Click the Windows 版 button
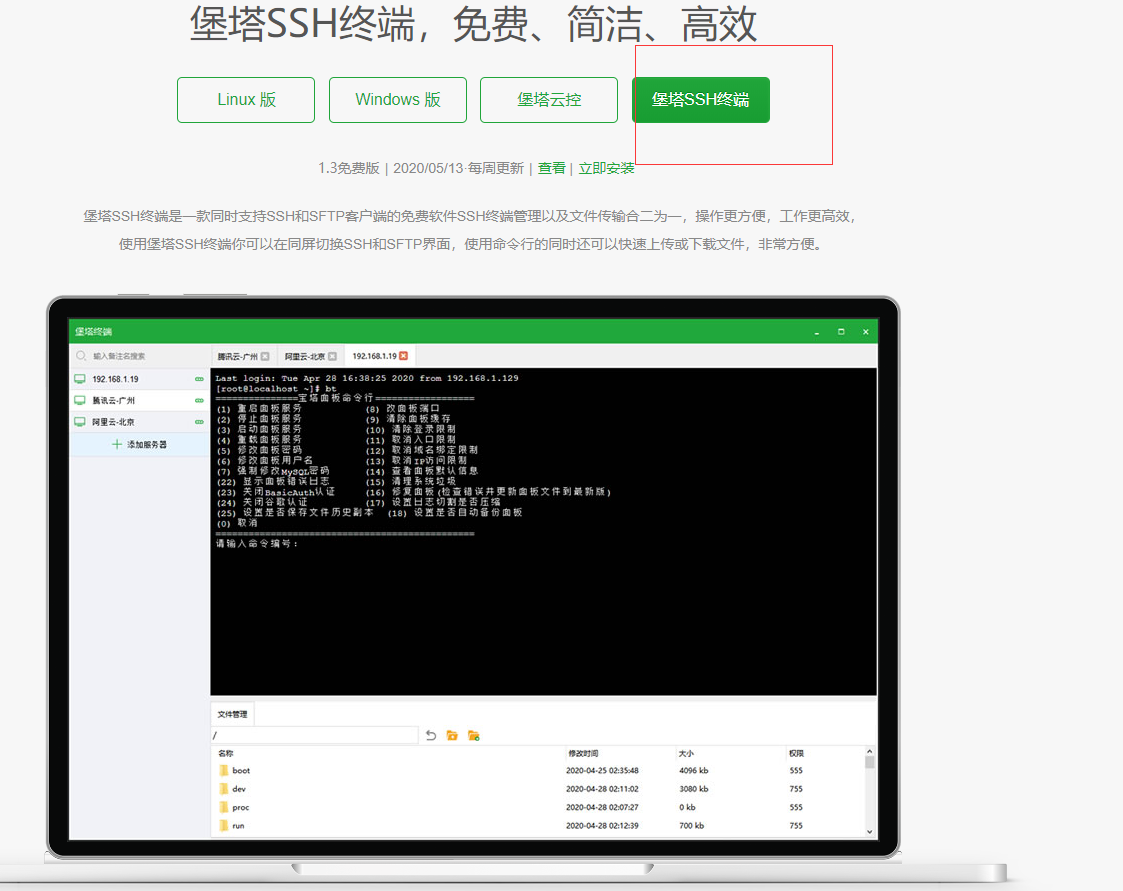 click(x=397, y=100)
